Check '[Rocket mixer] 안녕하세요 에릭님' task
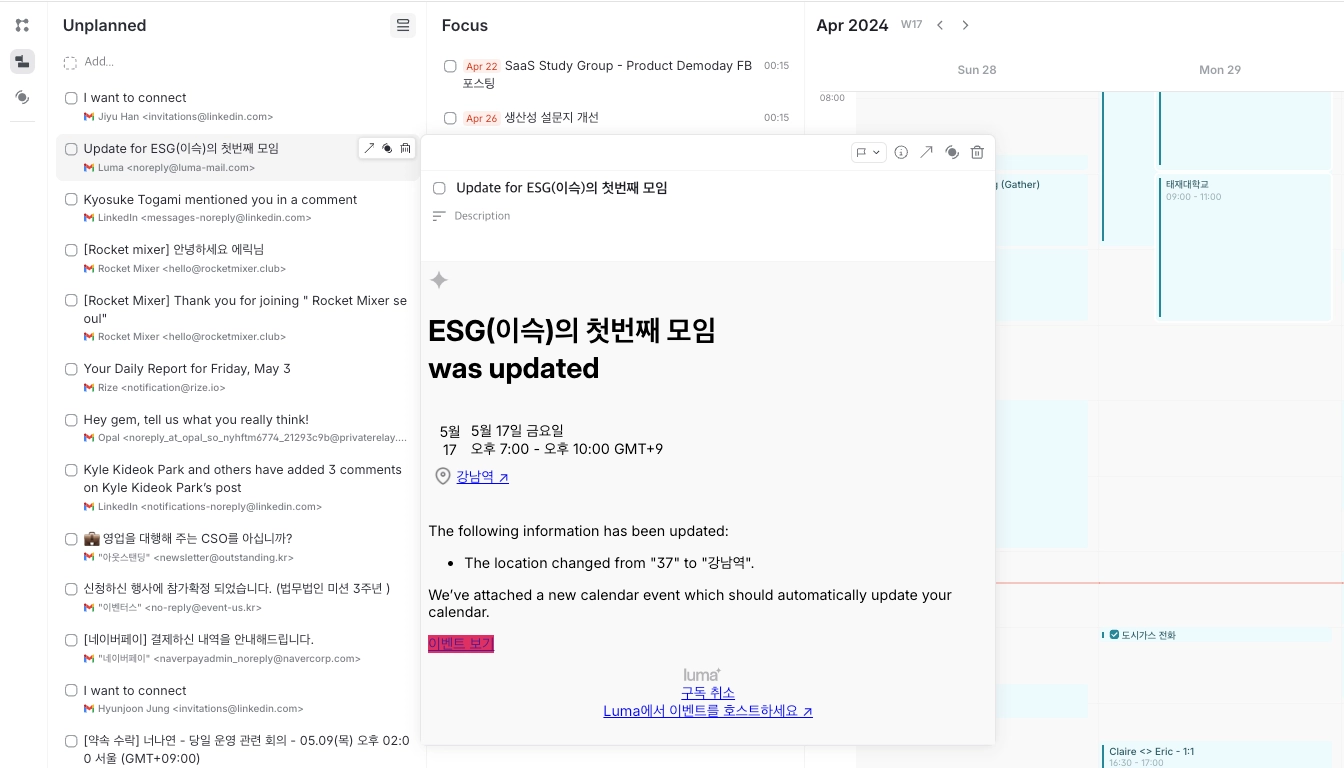The width and height of the screenshot is (1344, 768). [x=71, y=250]
